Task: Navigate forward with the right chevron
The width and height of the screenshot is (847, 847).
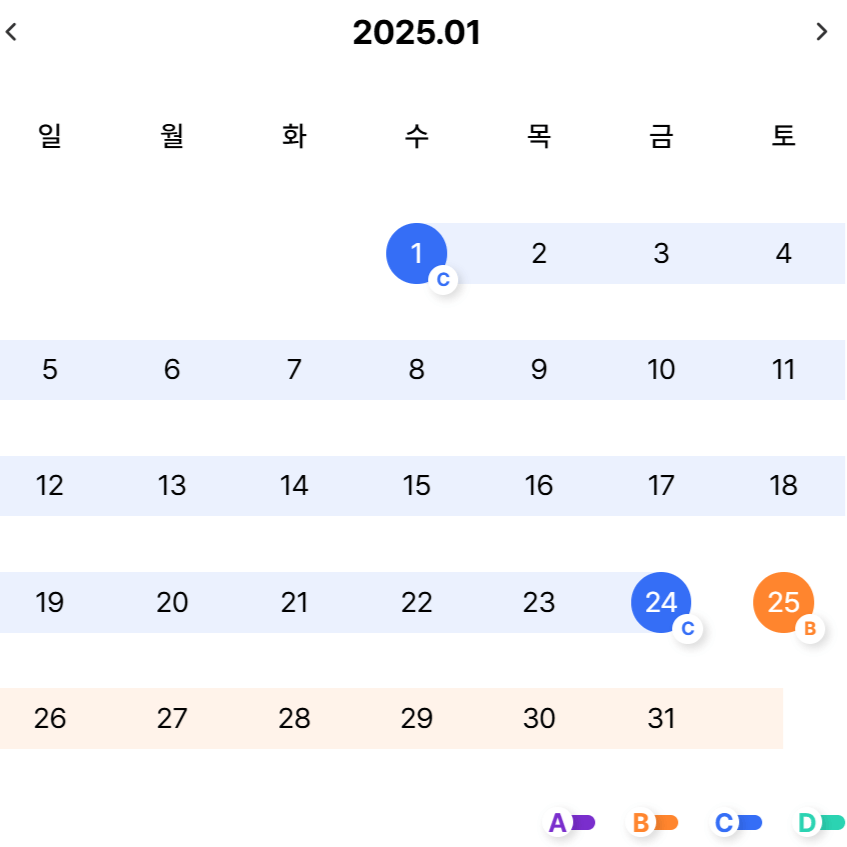Action: 823,32
